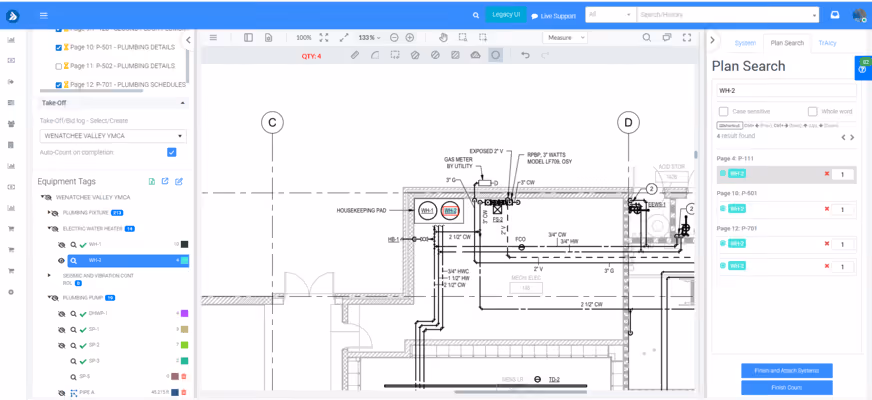Open the WENATCHEE VALLEY YMCA bid log dropdown

(x=113, y=136)
